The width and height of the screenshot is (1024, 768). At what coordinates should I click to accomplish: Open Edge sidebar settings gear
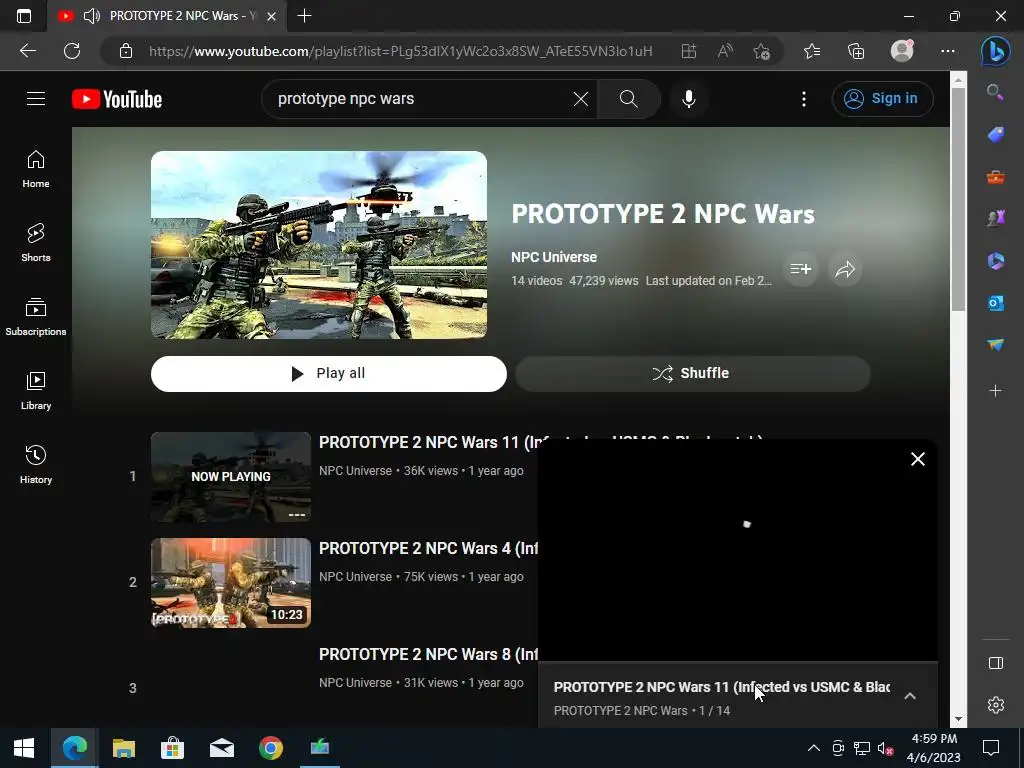click(995, 705)
